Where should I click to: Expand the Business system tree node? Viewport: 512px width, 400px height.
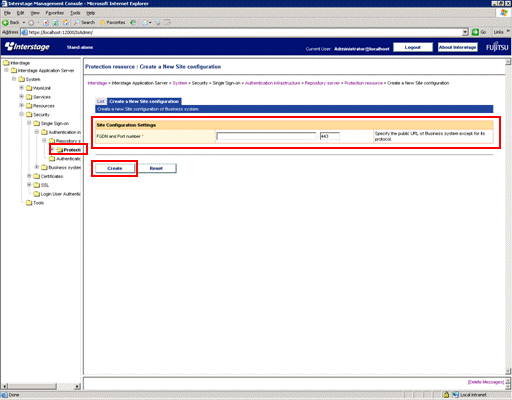point(37,167)
